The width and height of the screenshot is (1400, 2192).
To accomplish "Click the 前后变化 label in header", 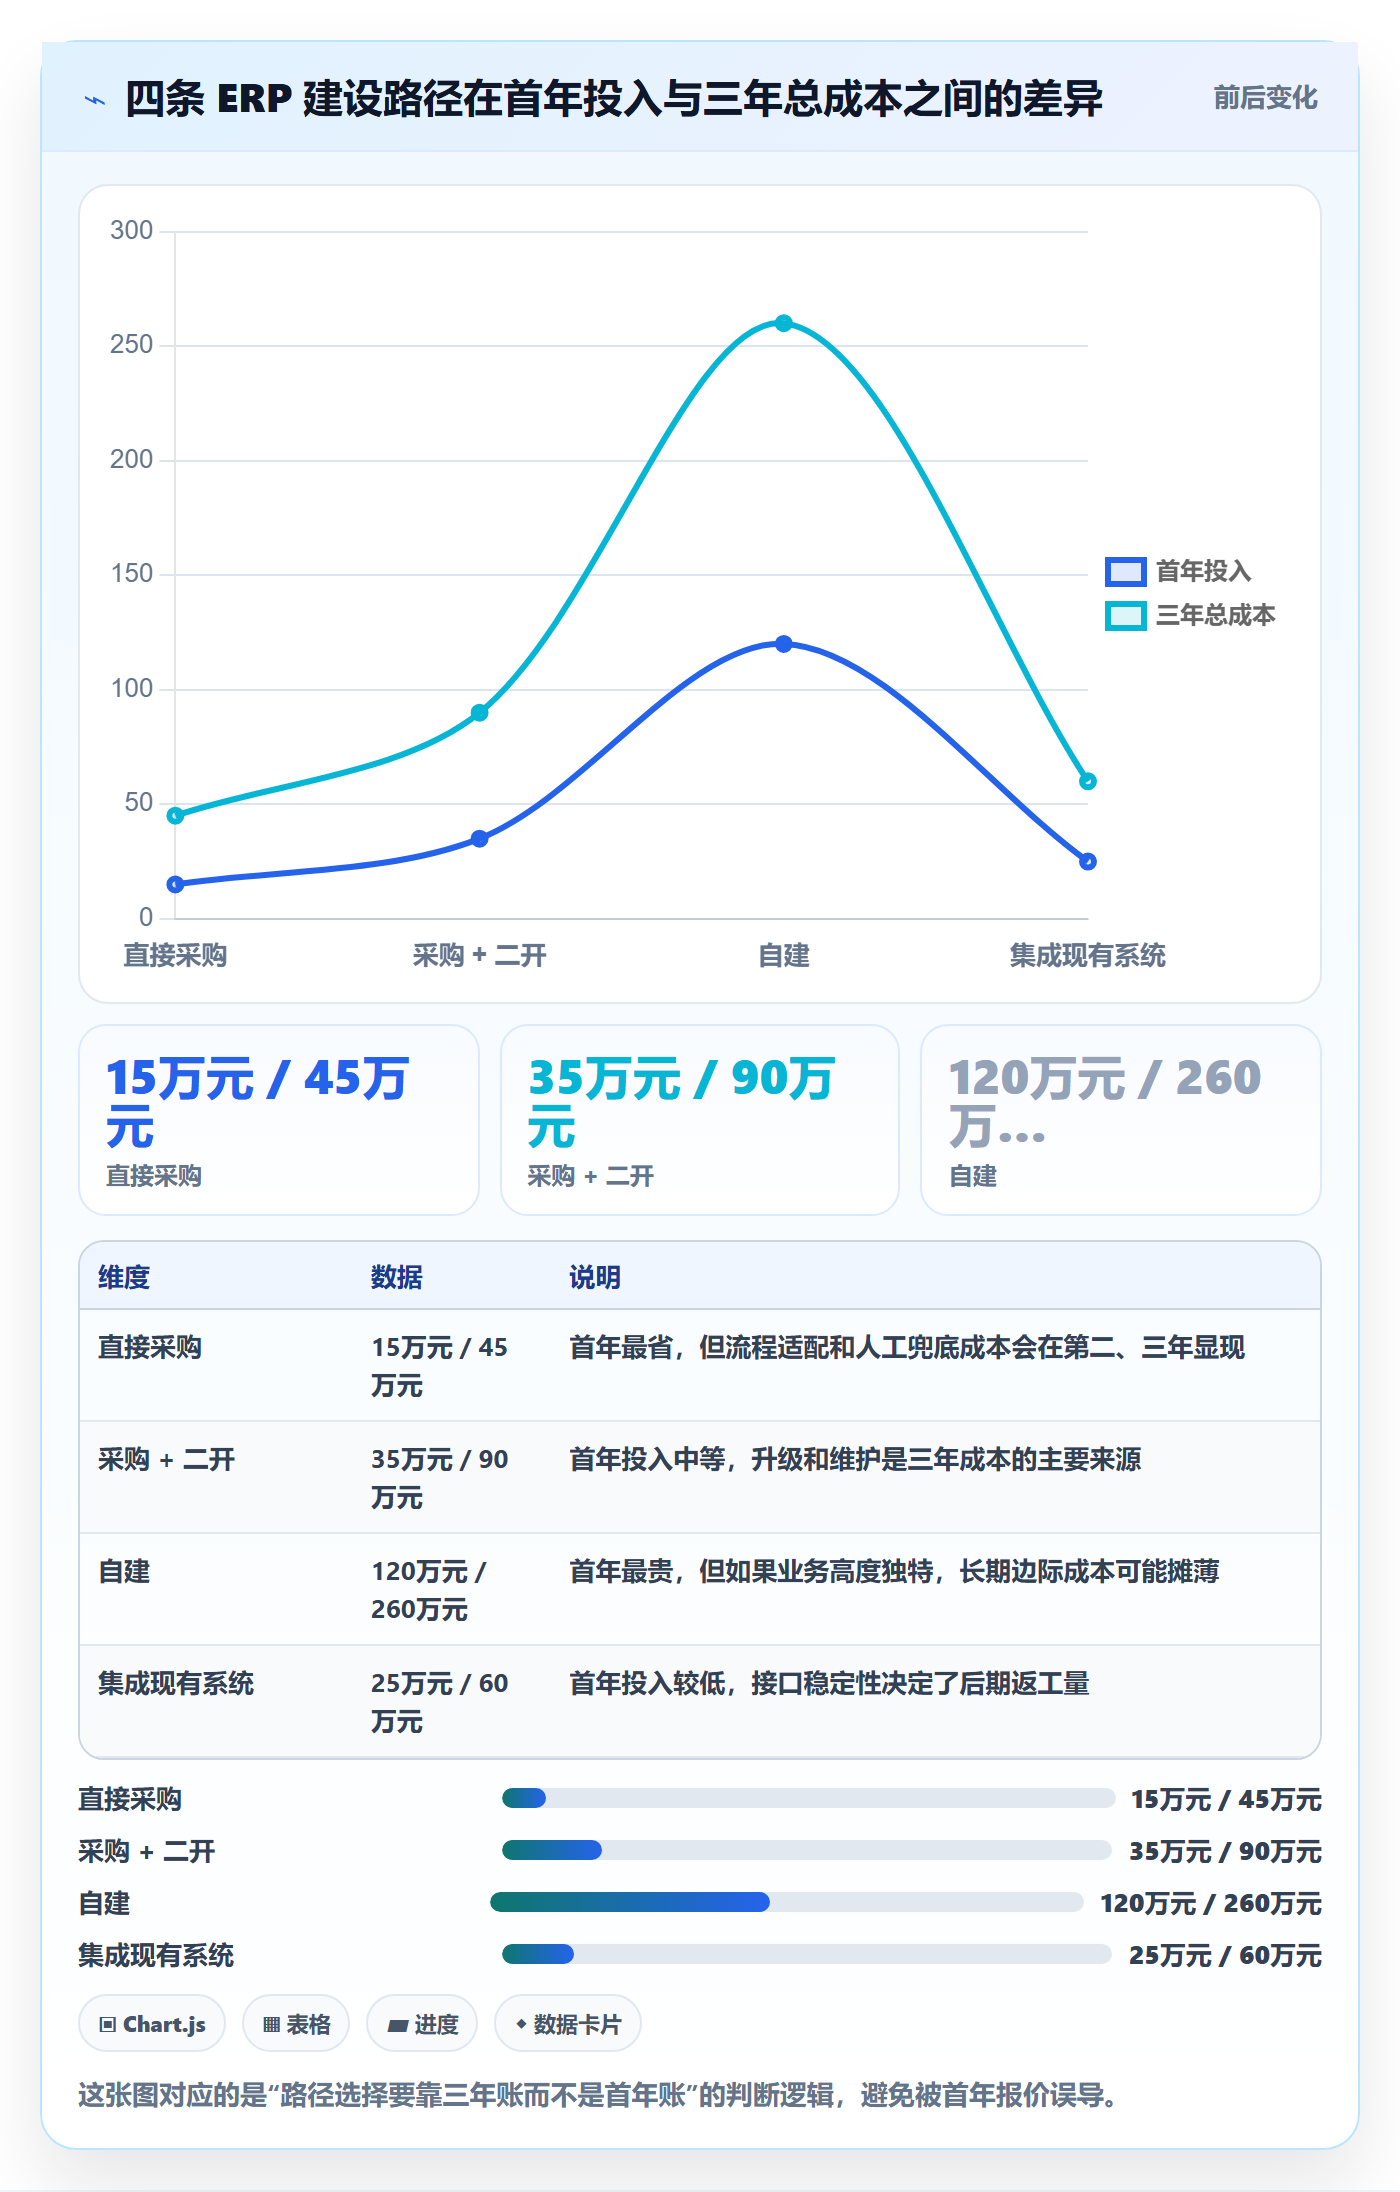I will 1265,98.
